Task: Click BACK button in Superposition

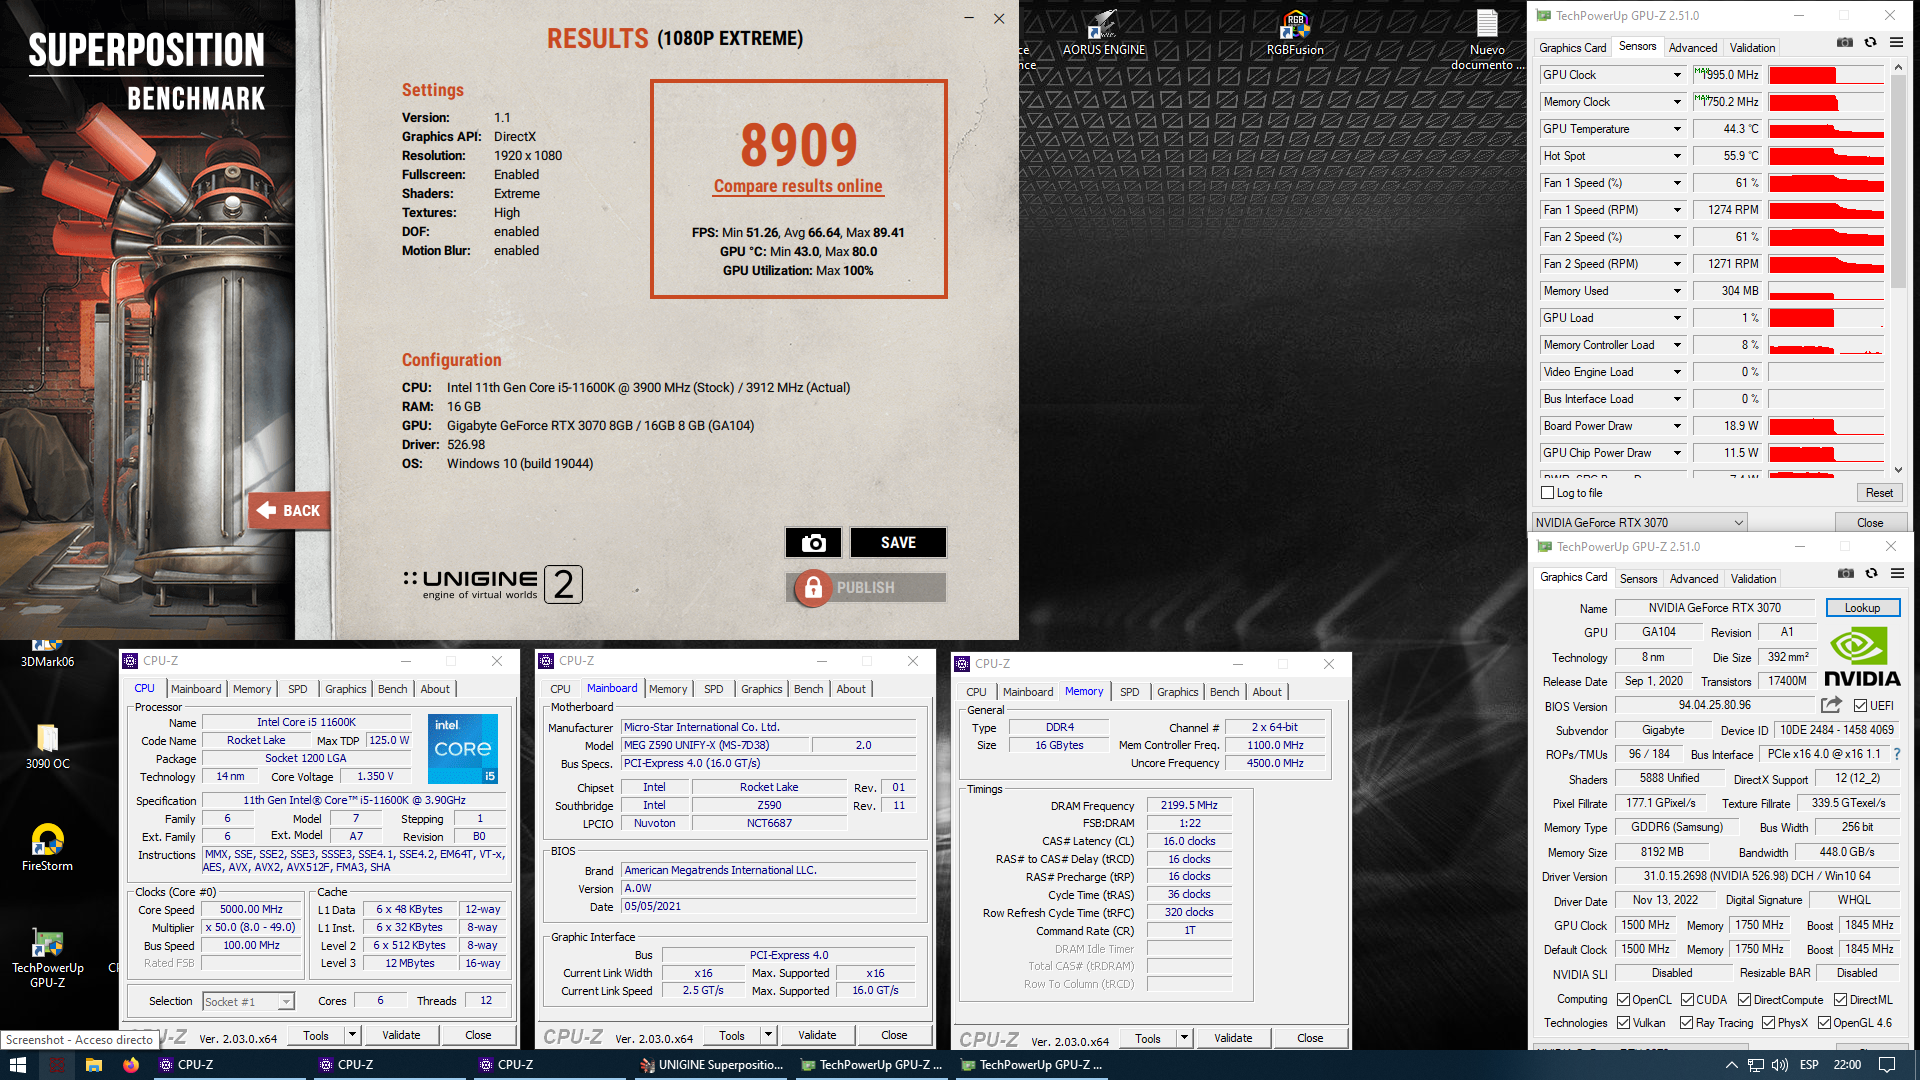Action: (x=289, y=511)
